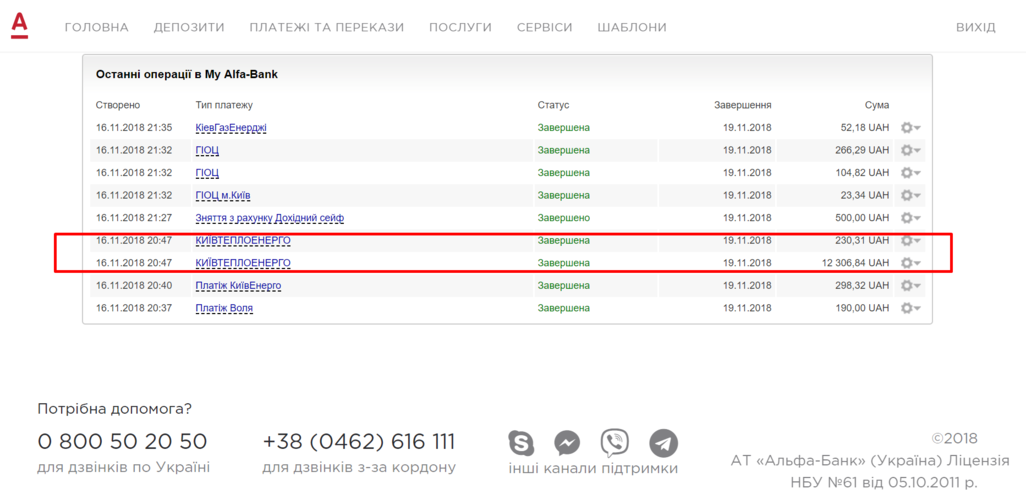Click Сума column header
Screen dimensions: 1026x494
[x=877, y=105]
